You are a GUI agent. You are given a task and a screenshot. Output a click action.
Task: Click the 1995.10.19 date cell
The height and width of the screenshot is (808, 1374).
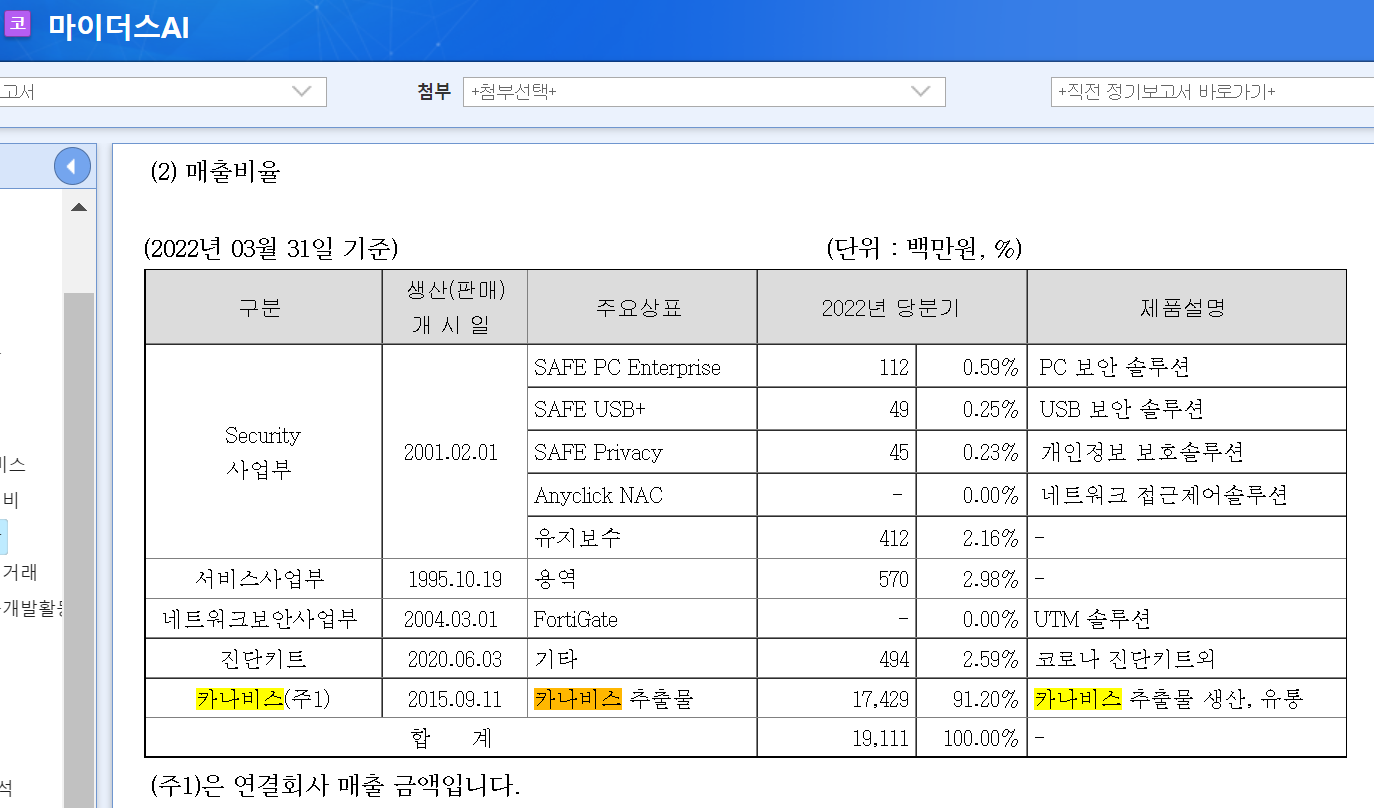(x=455, y=578)
